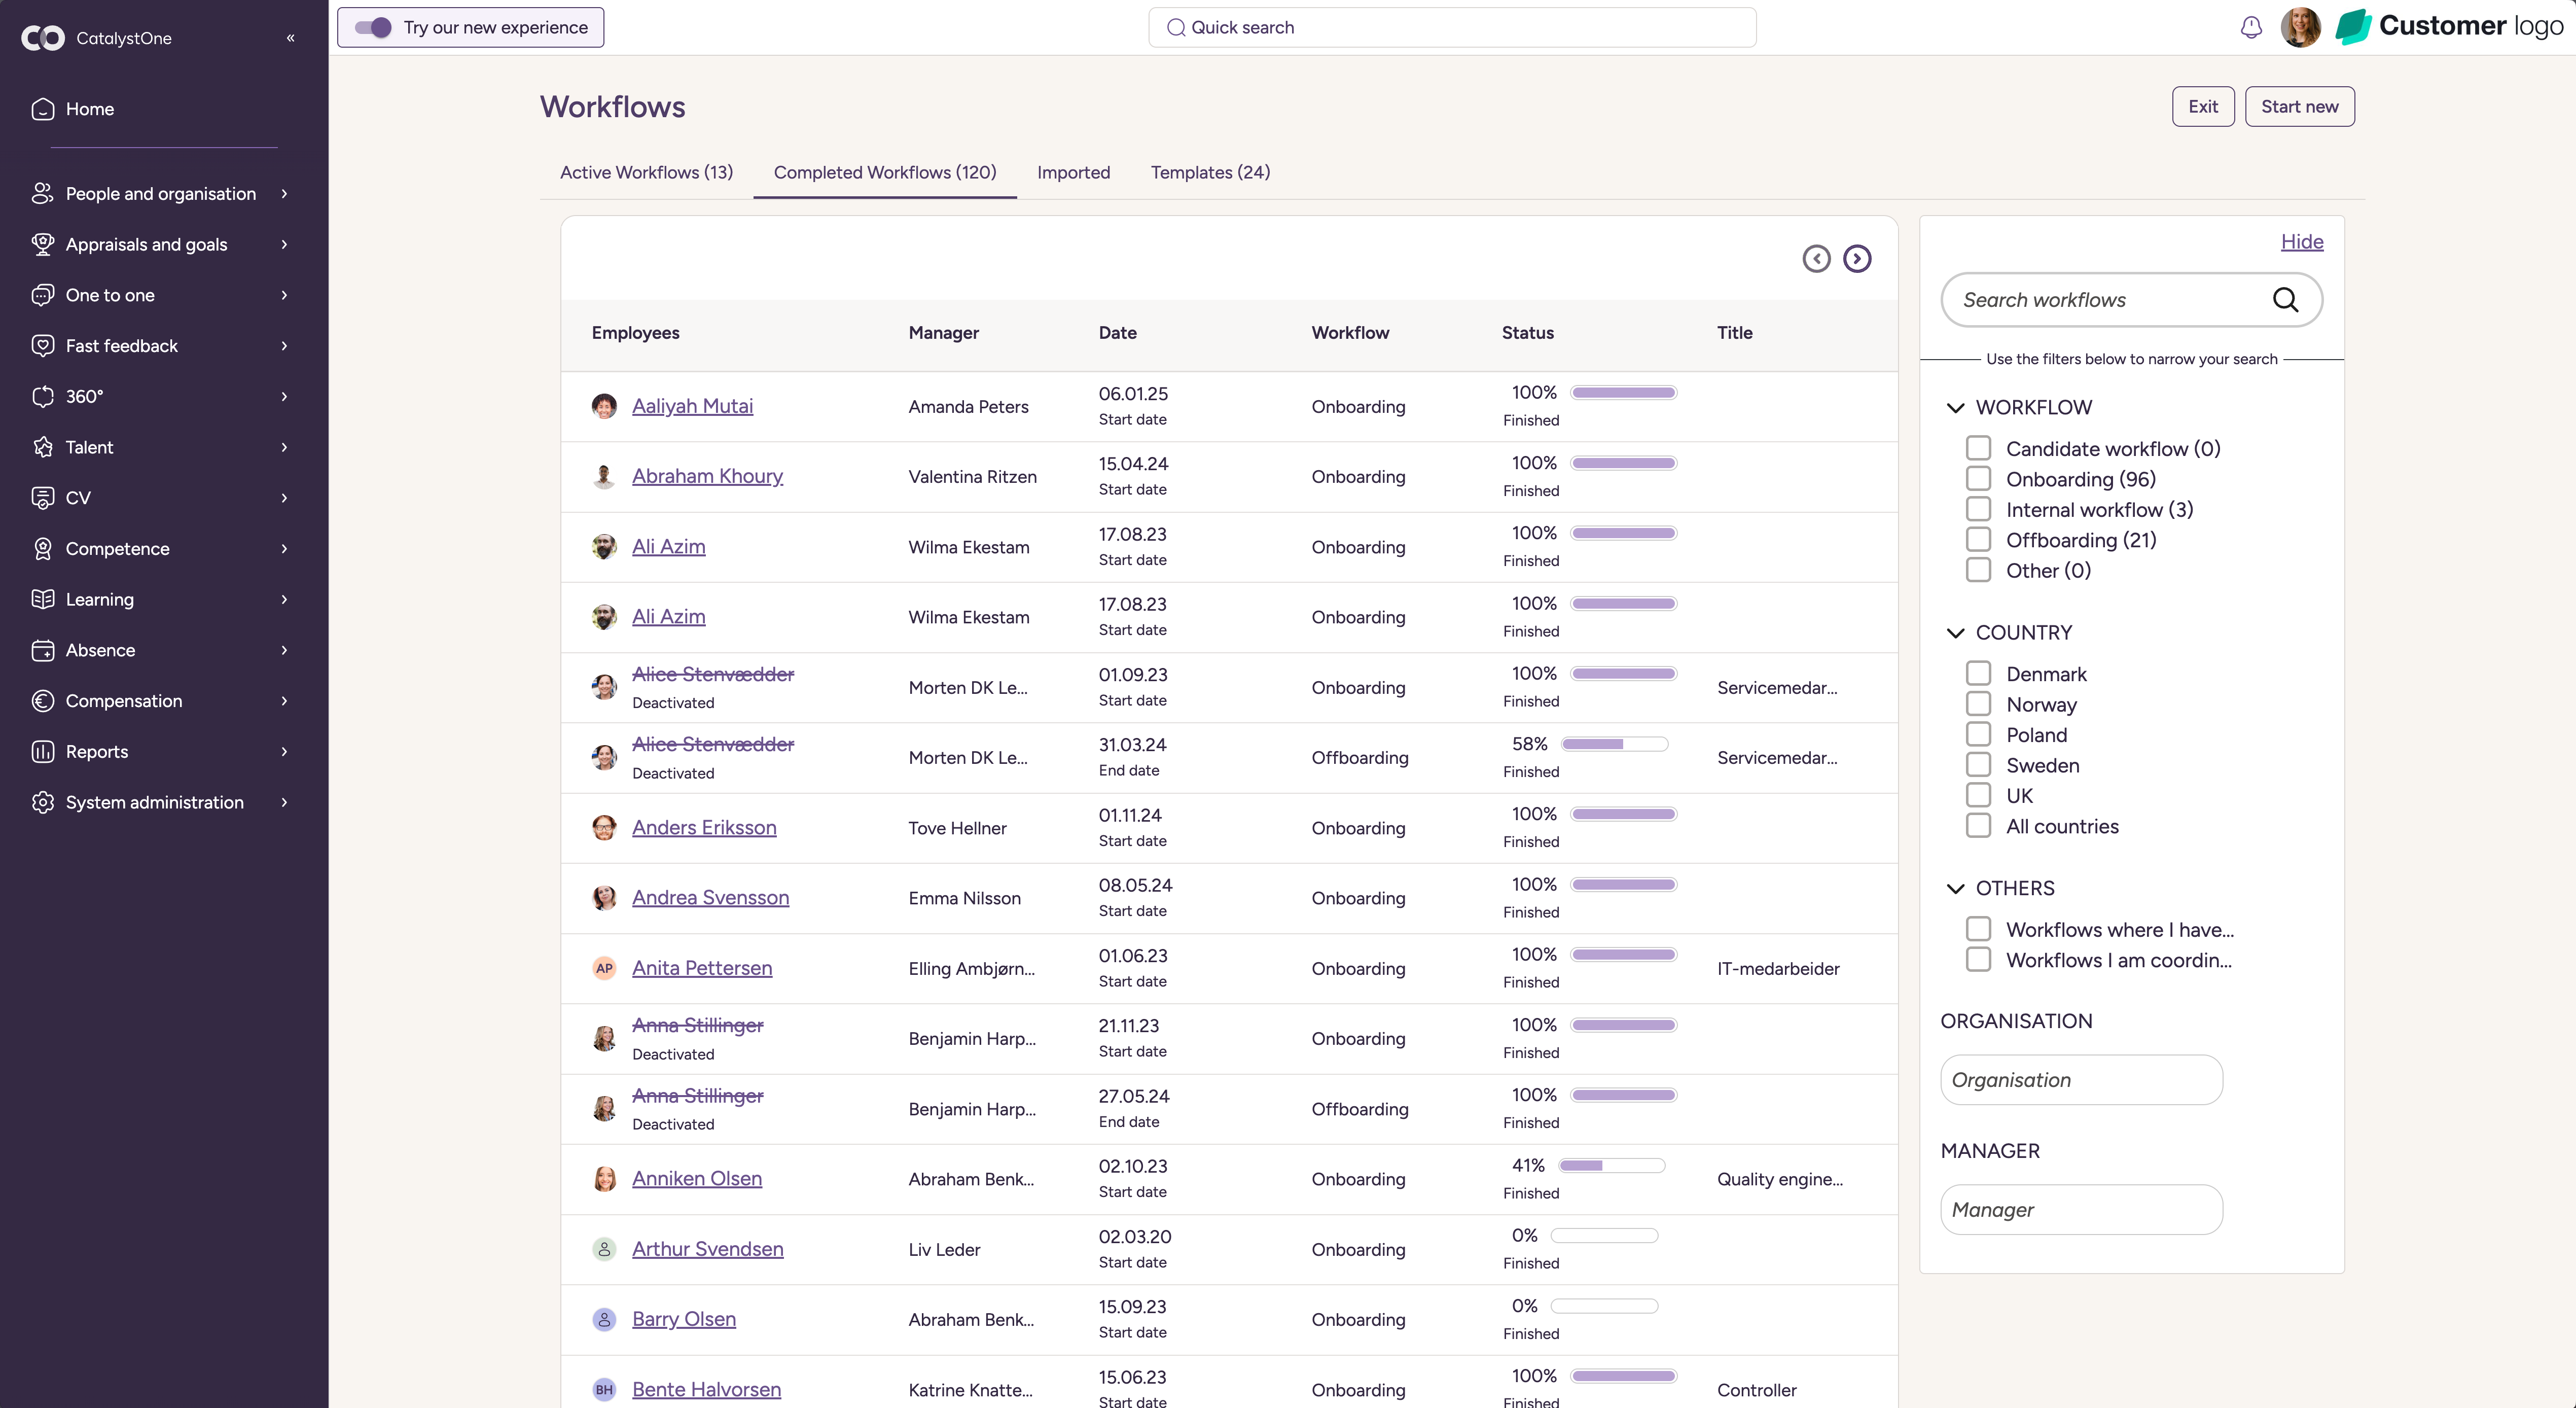Click the search workflows magnifier icon
Screen dimensions: 2576x1408
pos(2285,300)
